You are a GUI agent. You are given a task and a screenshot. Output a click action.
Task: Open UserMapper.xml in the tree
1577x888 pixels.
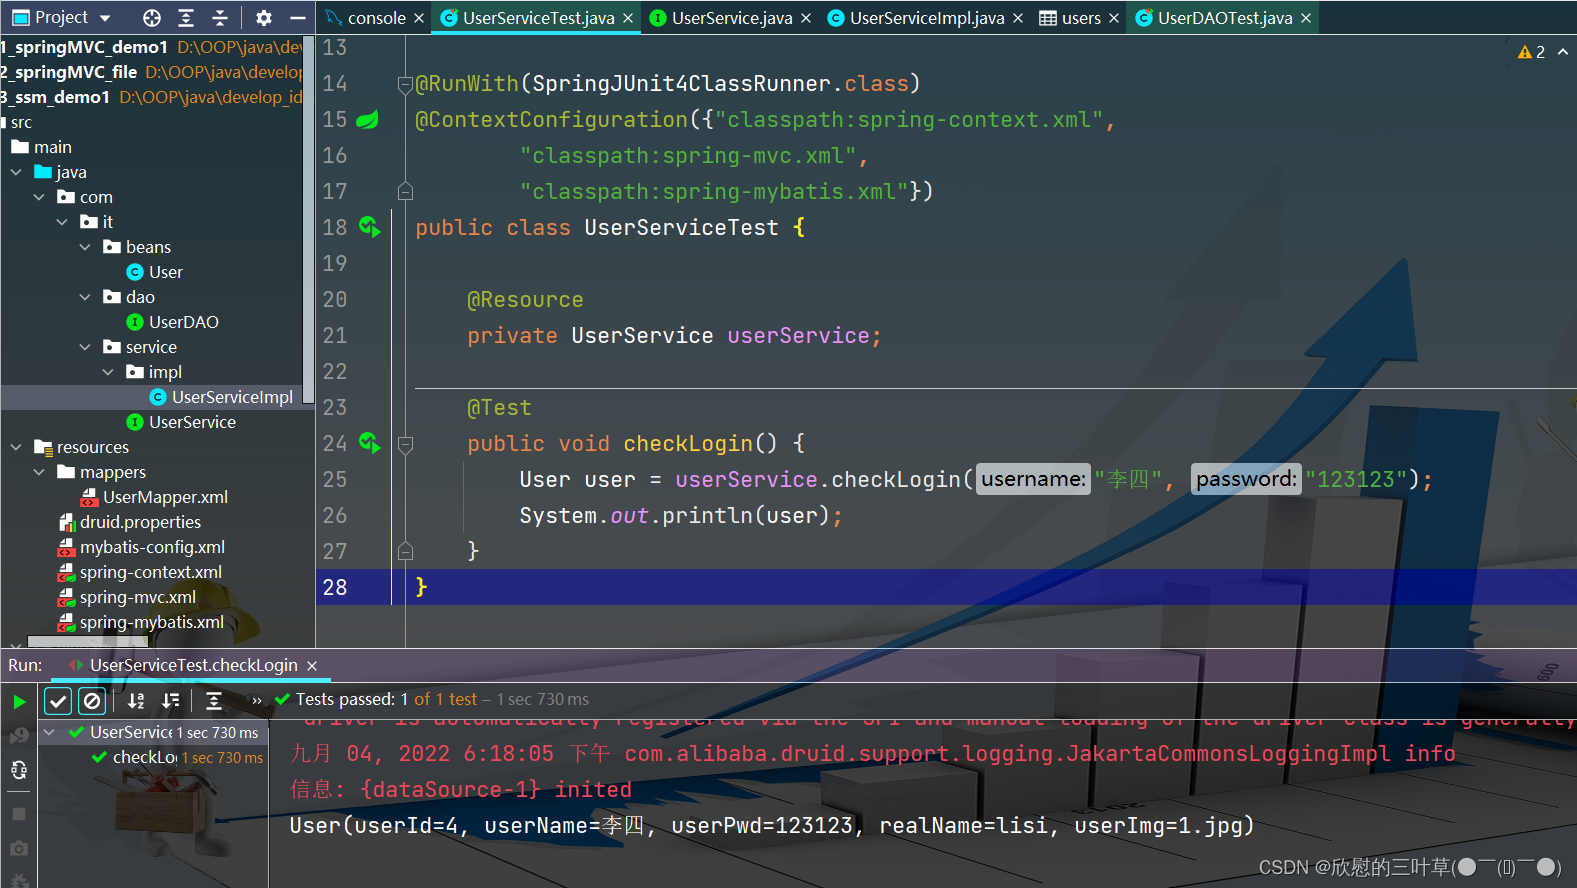(x=154, y=497)
